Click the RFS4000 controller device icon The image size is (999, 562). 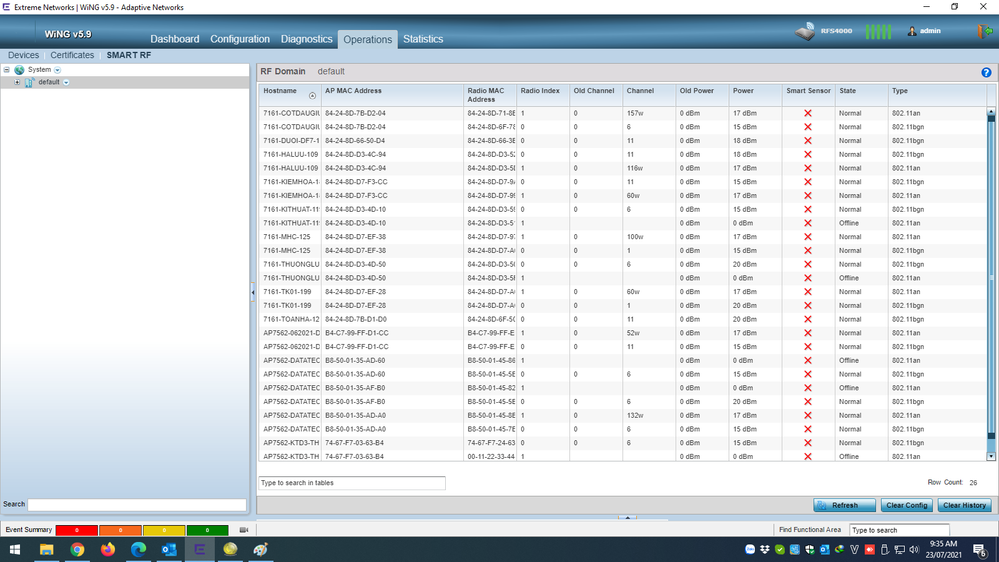(x=806, y=32)
